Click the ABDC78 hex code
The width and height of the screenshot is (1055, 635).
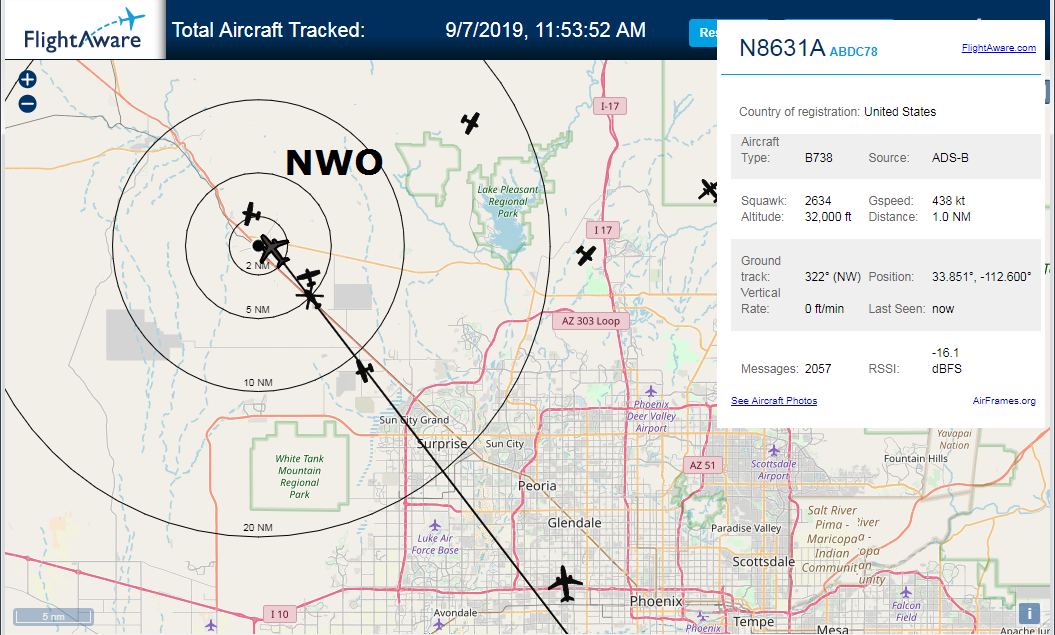tap(853, 52)
